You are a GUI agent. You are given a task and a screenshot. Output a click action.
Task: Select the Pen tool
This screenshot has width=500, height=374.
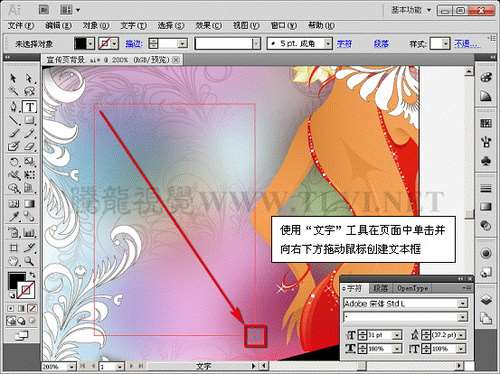coord(13,107)
